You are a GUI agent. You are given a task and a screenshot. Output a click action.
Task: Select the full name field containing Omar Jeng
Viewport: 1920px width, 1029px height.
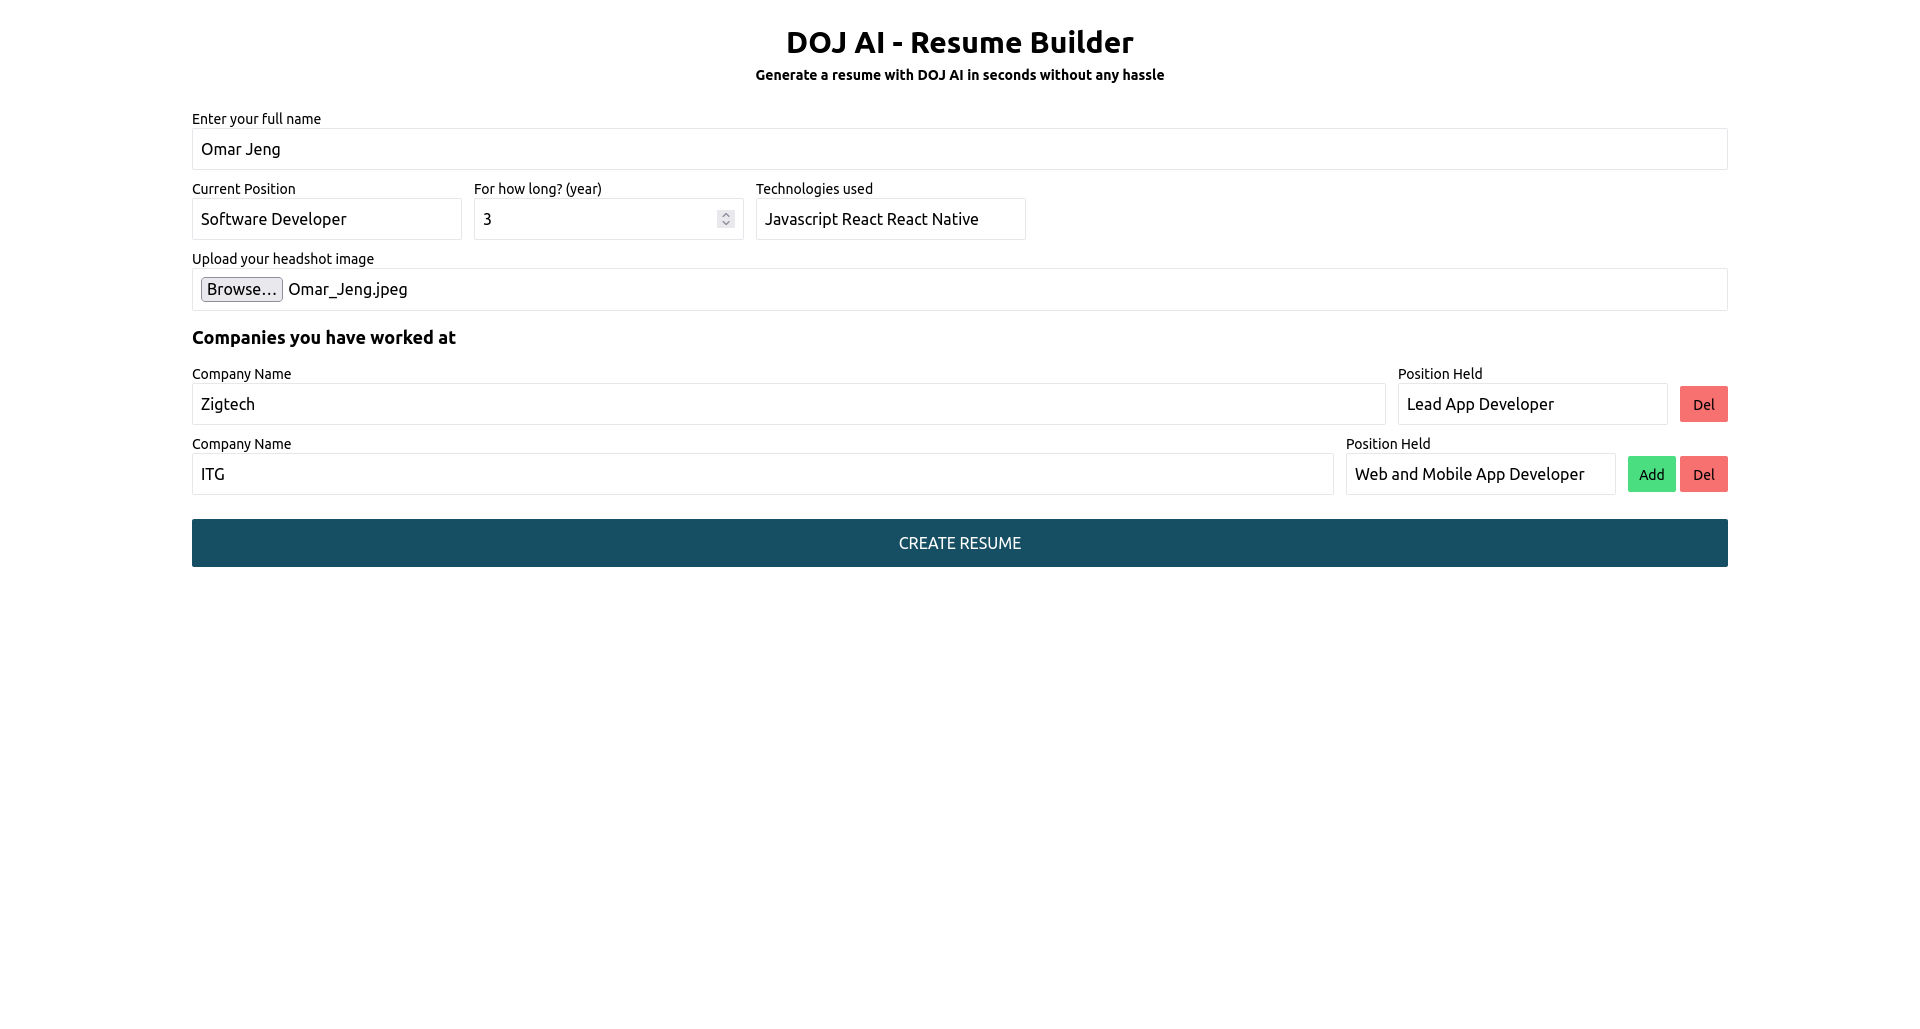coord(700,149)
